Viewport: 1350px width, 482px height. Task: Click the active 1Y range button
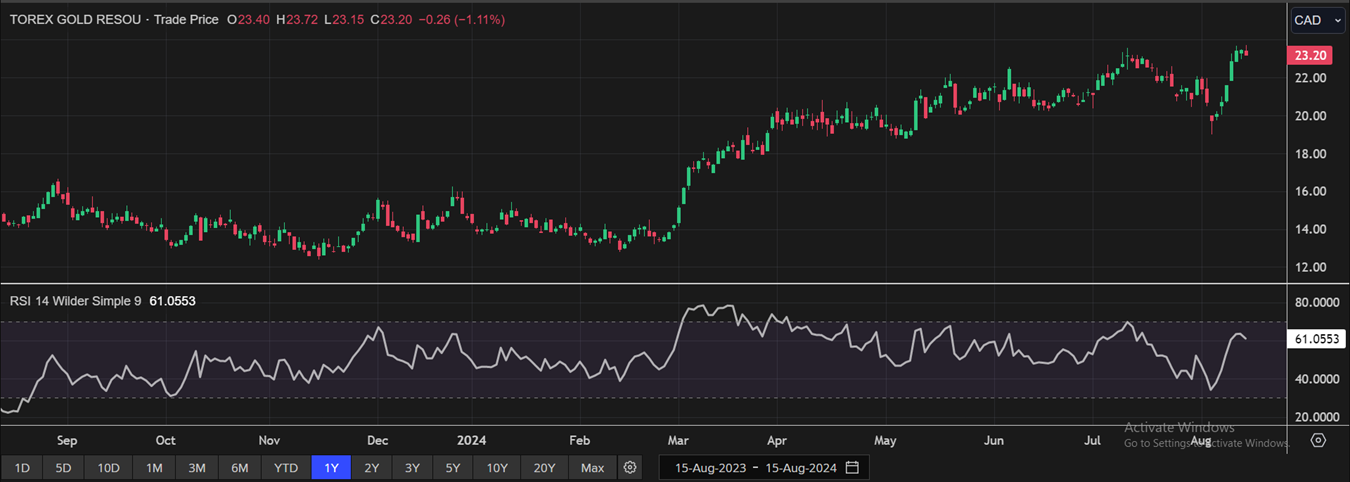(x=331, y=467)
